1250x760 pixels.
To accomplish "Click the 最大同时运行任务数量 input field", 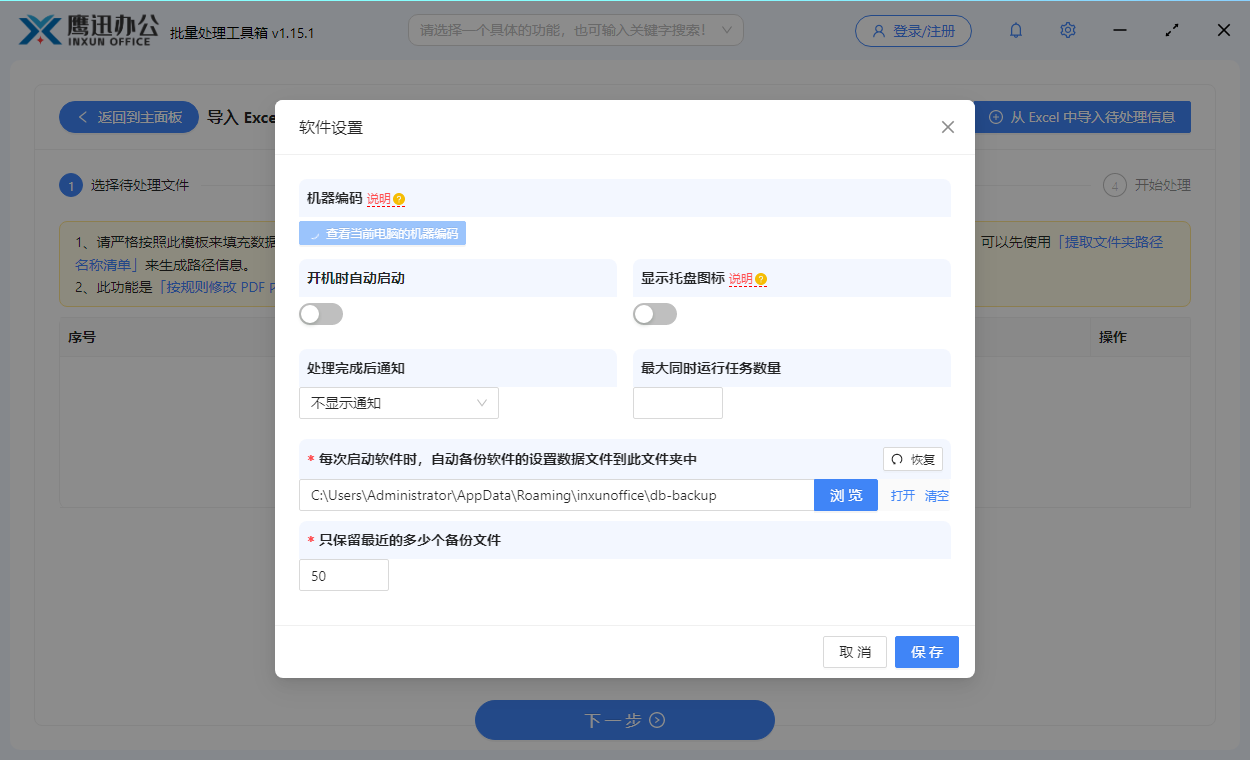I will pyautogui.click(x=678, y=403).
